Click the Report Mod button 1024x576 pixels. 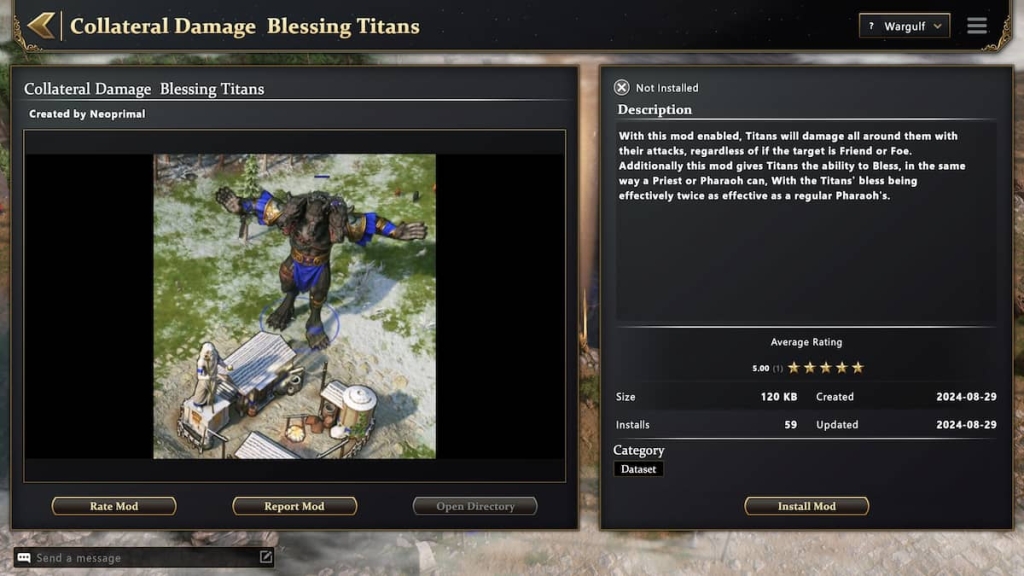pos(295,506)
